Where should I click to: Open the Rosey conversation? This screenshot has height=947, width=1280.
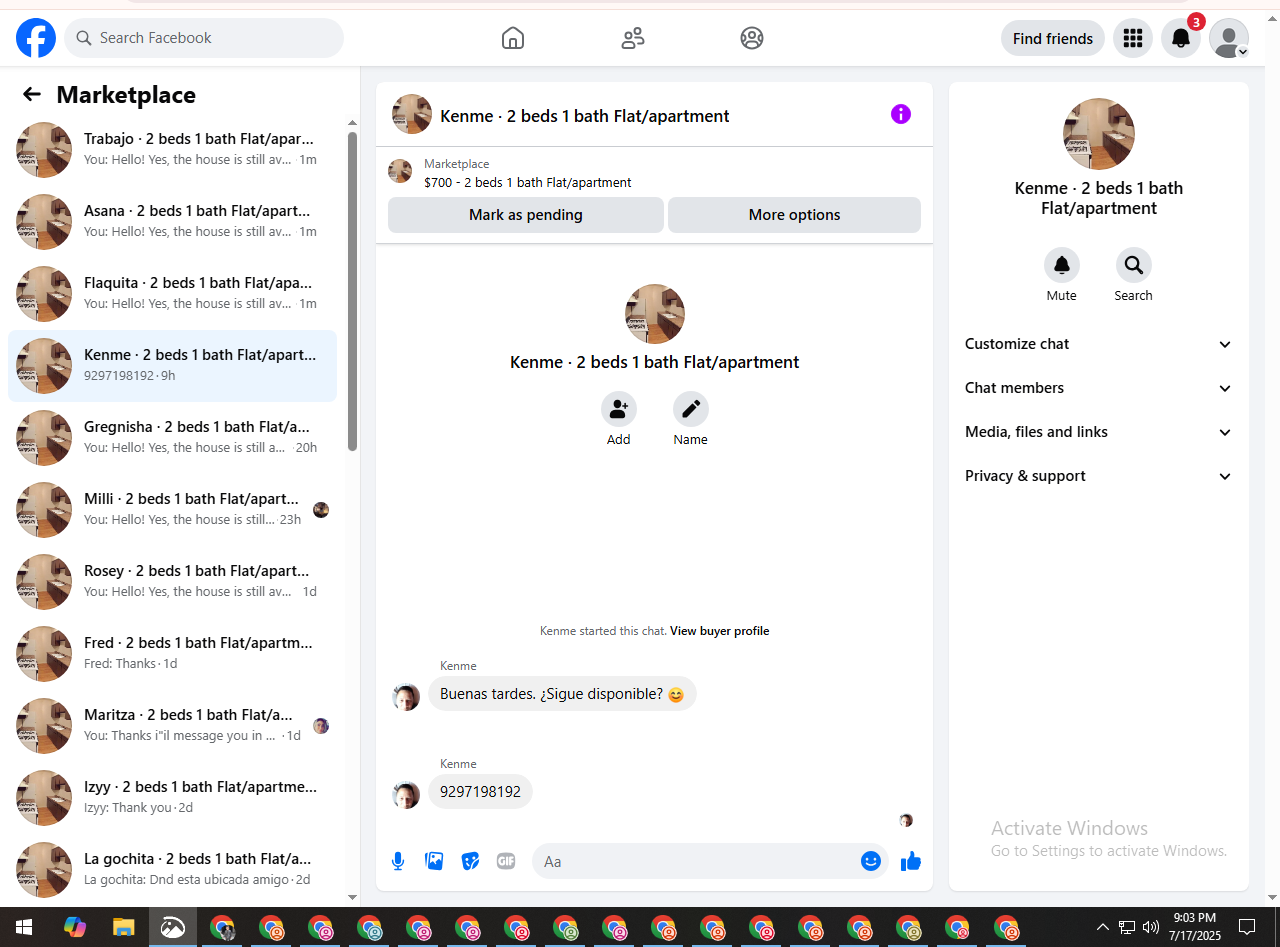[x=172, y=582]
